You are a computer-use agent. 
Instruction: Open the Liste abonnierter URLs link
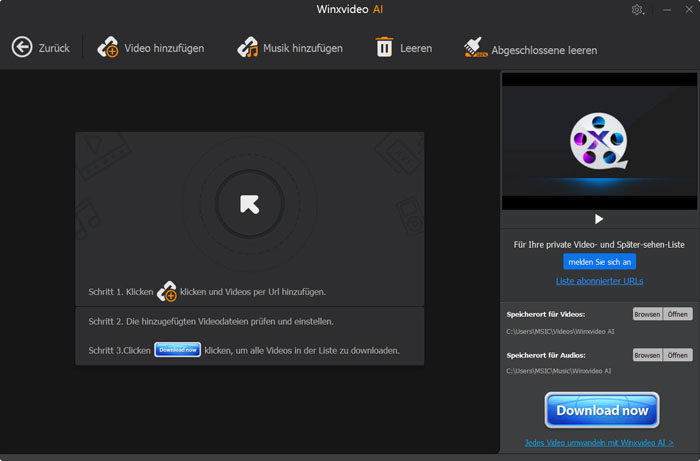[600, 281]
